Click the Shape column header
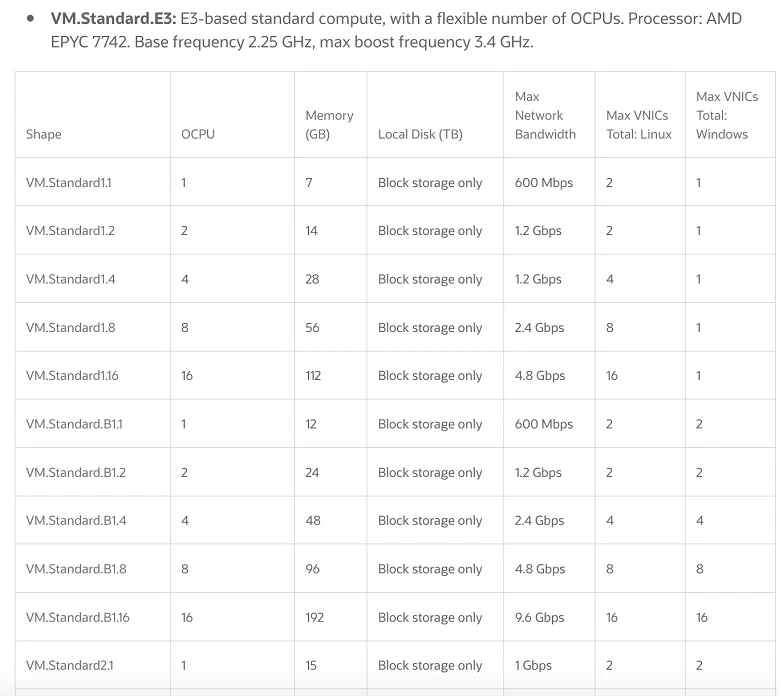The height and width of the screenshot is (697, 781). click(x=44, y=135)
